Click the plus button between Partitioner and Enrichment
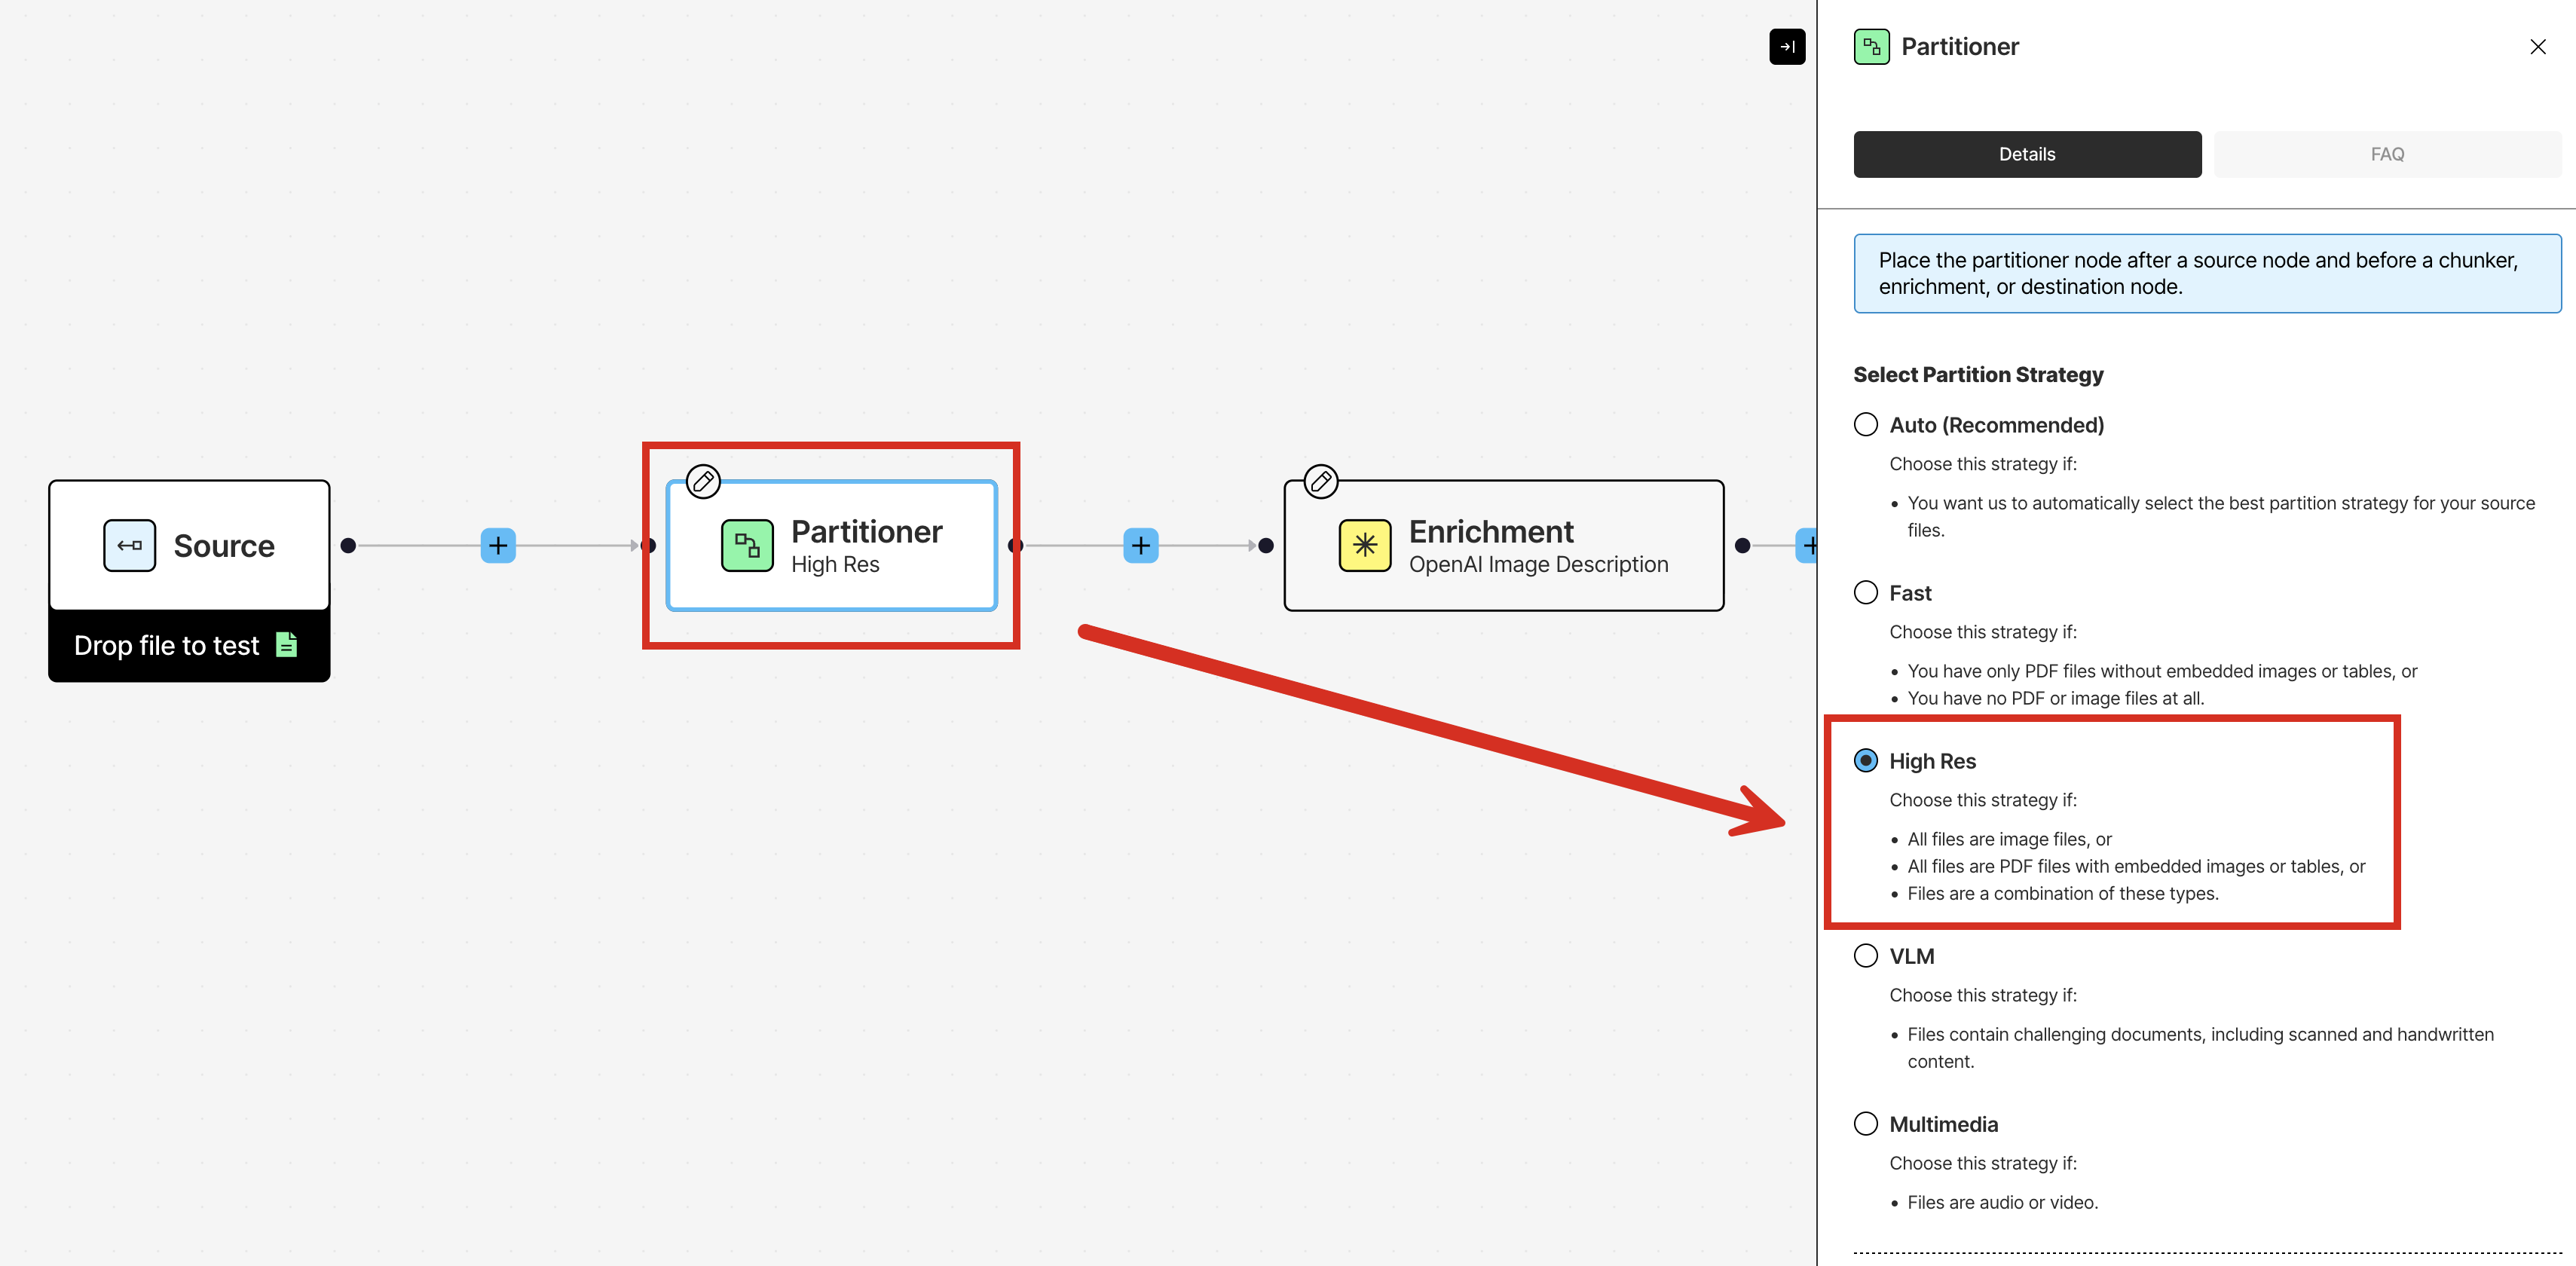This screenshot has width=2576, height=1266. pos(1139,545)
